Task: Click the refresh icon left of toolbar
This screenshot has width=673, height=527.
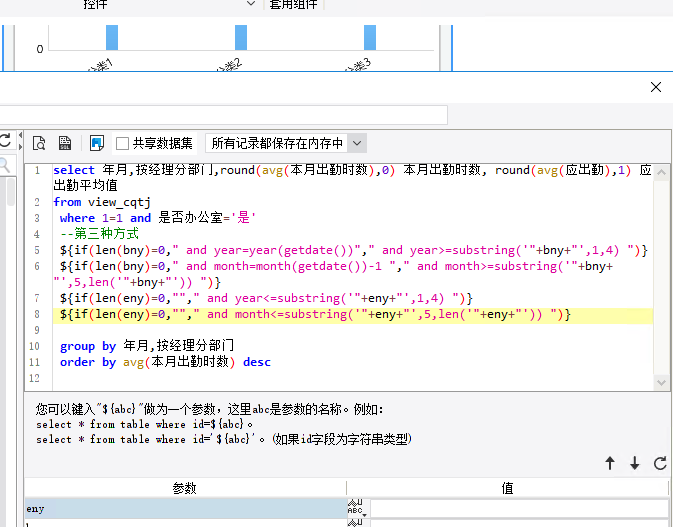Action: (x=5, y=142)
